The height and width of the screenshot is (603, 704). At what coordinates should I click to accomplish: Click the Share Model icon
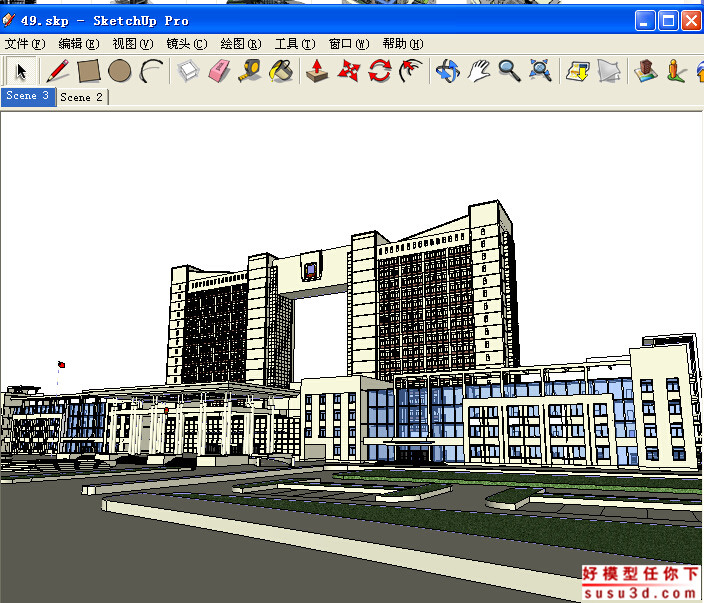[609, 71]
